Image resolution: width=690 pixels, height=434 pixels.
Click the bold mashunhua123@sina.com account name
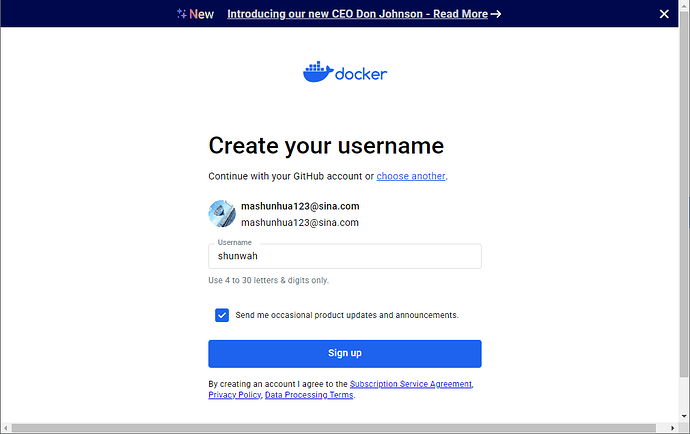pyautogui.click(x=300, y=206)
